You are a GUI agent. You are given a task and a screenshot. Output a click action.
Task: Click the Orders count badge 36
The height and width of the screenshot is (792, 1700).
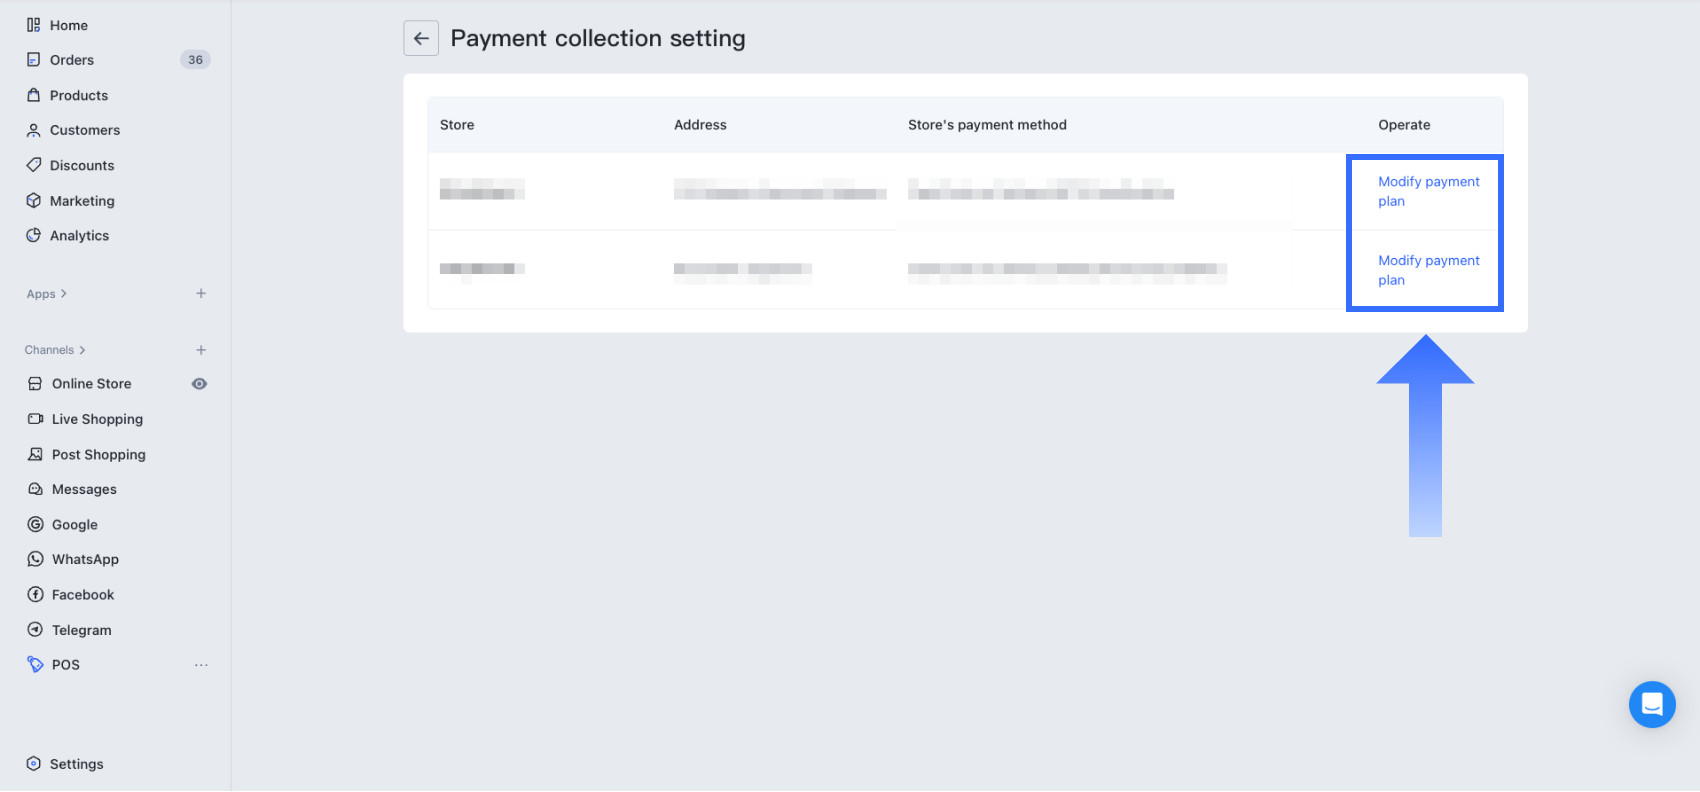coord(195,60)
